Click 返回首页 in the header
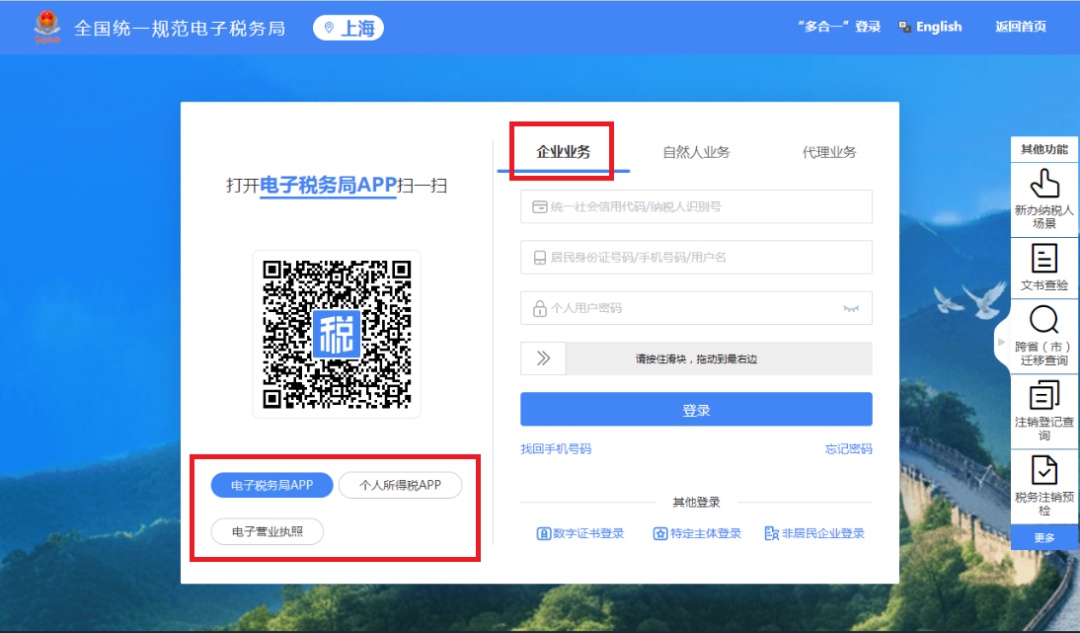1080x633 pixels. pyautogui.click(x=1021, y=27)
